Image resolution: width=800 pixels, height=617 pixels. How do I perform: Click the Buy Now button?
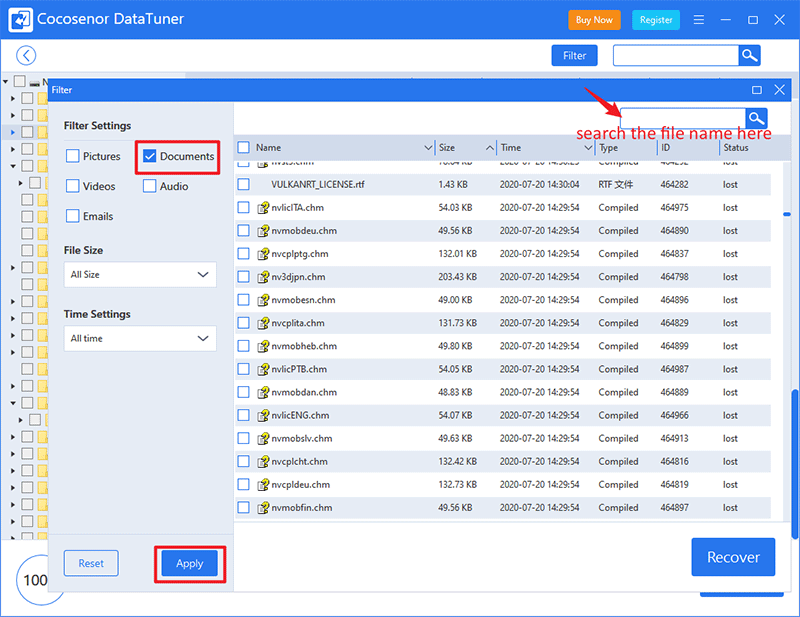(x=594, y=20)
